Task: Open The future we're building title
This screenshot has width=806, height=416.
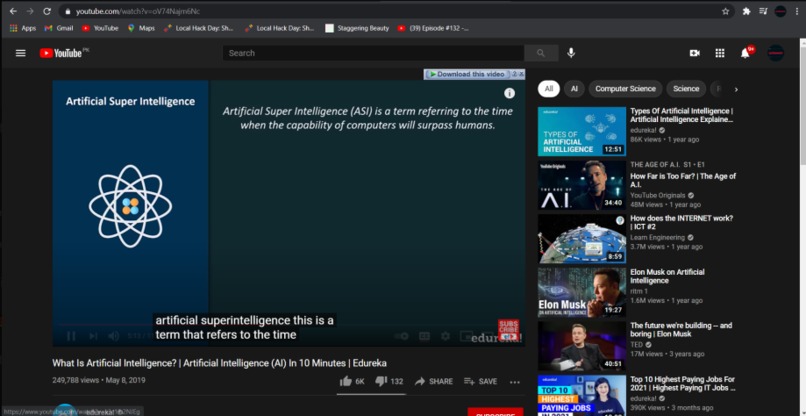Action: pyautogui.click(x=681, y=330)
